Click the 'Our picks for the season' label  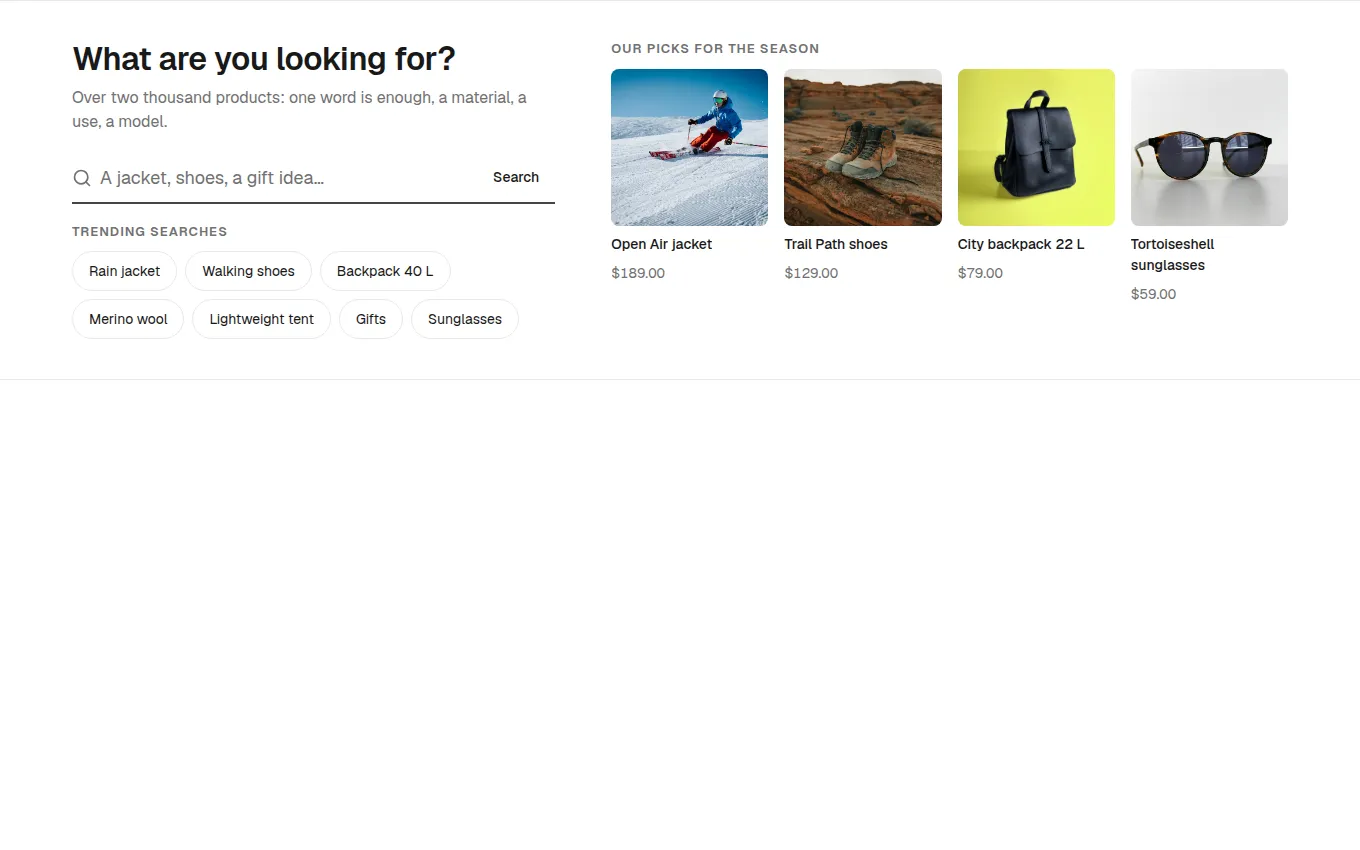(715, 48)
